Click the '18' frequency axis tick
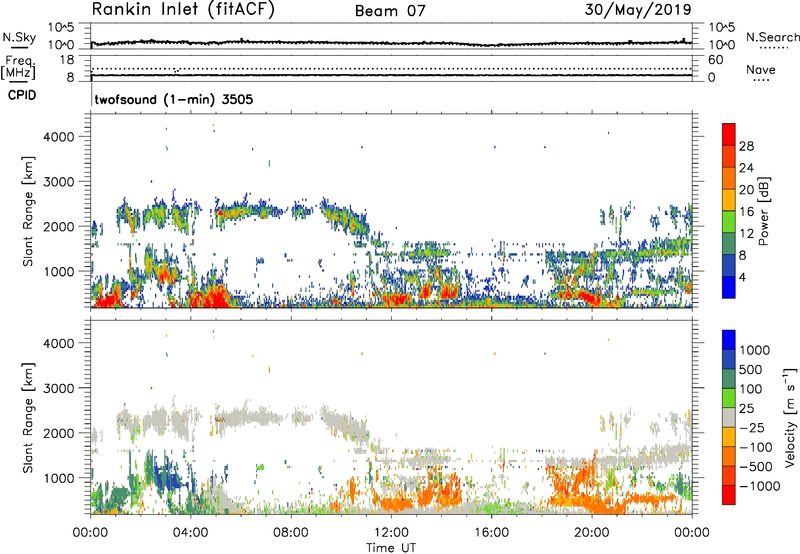The width and height of the screenshot is (800, 554). click(x=66, y=60)
